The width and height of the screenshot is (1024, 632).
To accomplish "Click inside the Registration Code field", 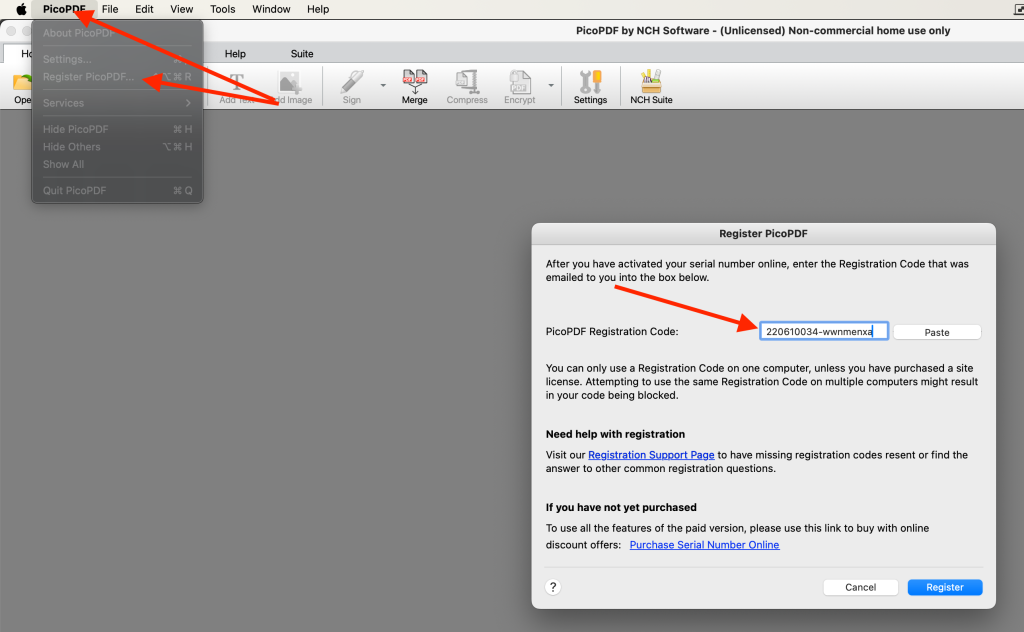I will coord(822,330).
